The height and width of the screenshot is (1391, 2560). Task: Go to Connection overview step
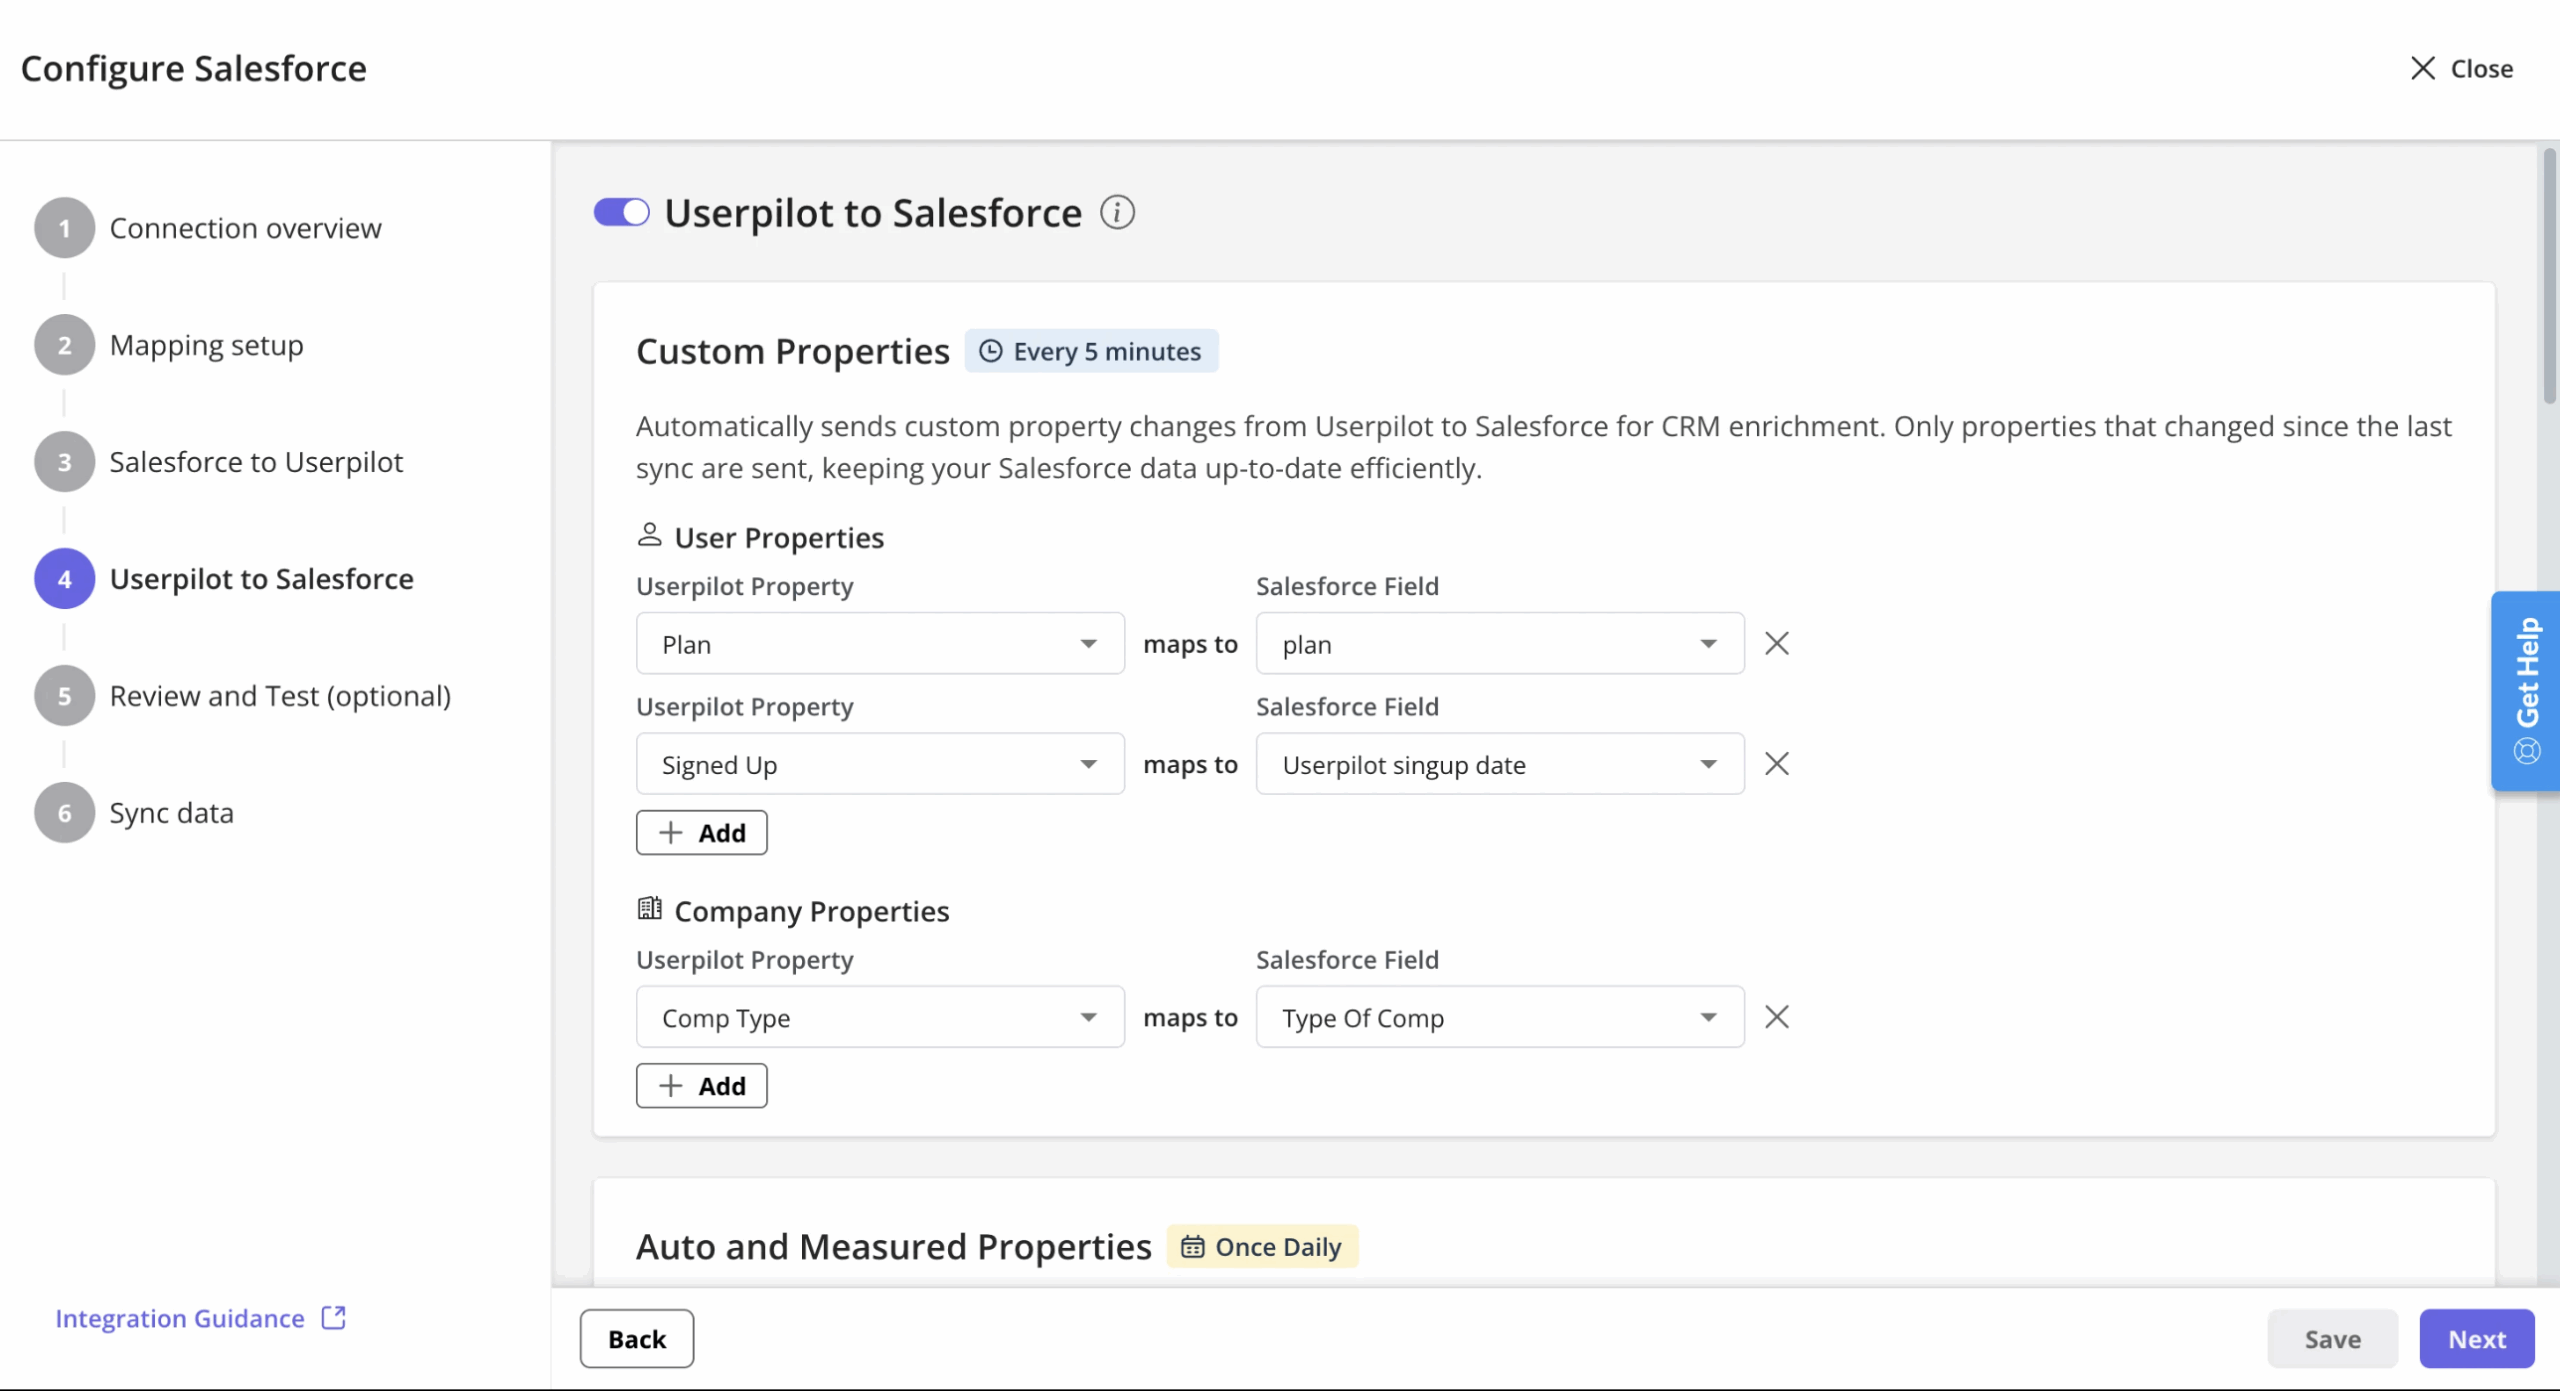coord(245,228)
